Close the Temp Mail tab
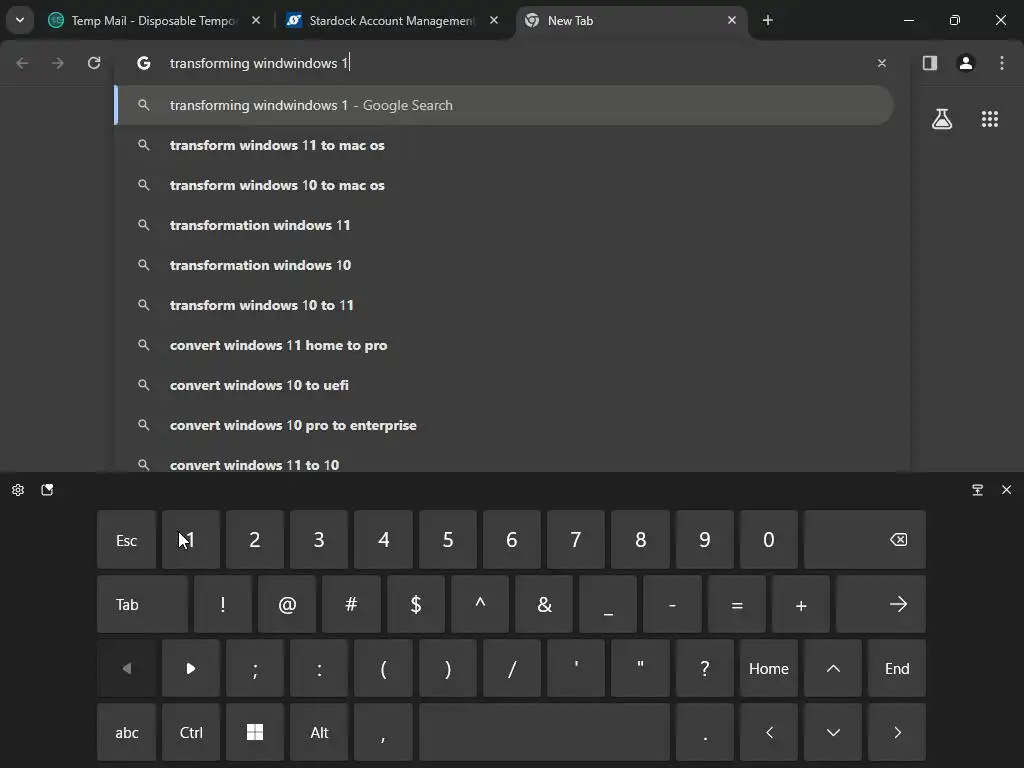The width and height of the screenshot is (1024, 768). click(x=256, y=20)
